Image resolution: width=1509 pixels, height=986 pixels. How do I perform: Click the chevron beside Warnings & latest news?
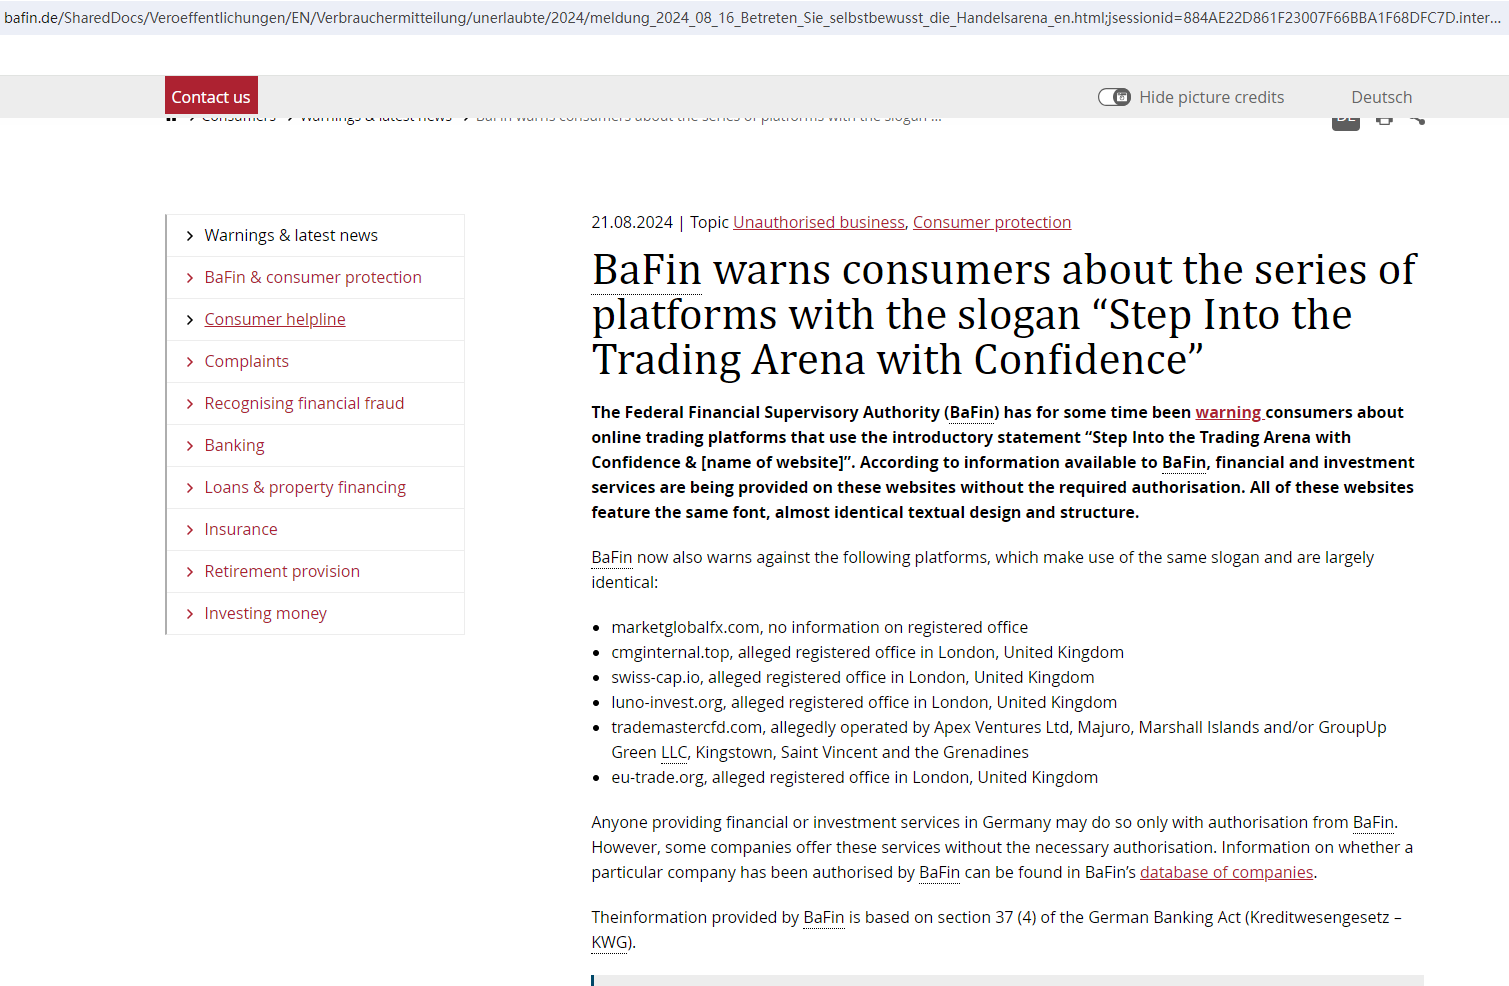189,236
